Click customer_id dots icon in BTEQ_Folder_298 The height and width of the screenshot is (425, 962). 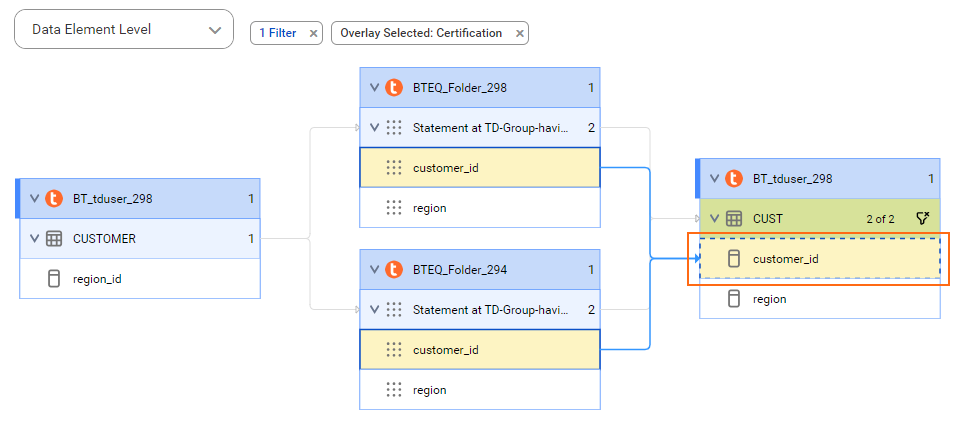tap(394, 167)
